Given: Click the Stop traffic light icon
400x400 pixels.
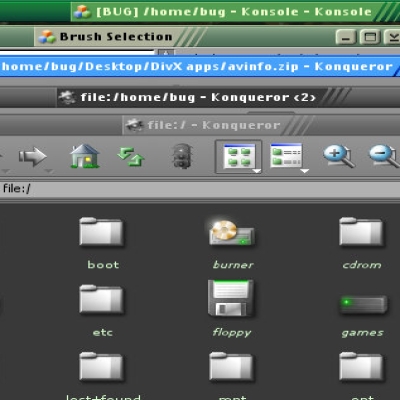Looking at the screenshot, I should [x=182, y=156].
